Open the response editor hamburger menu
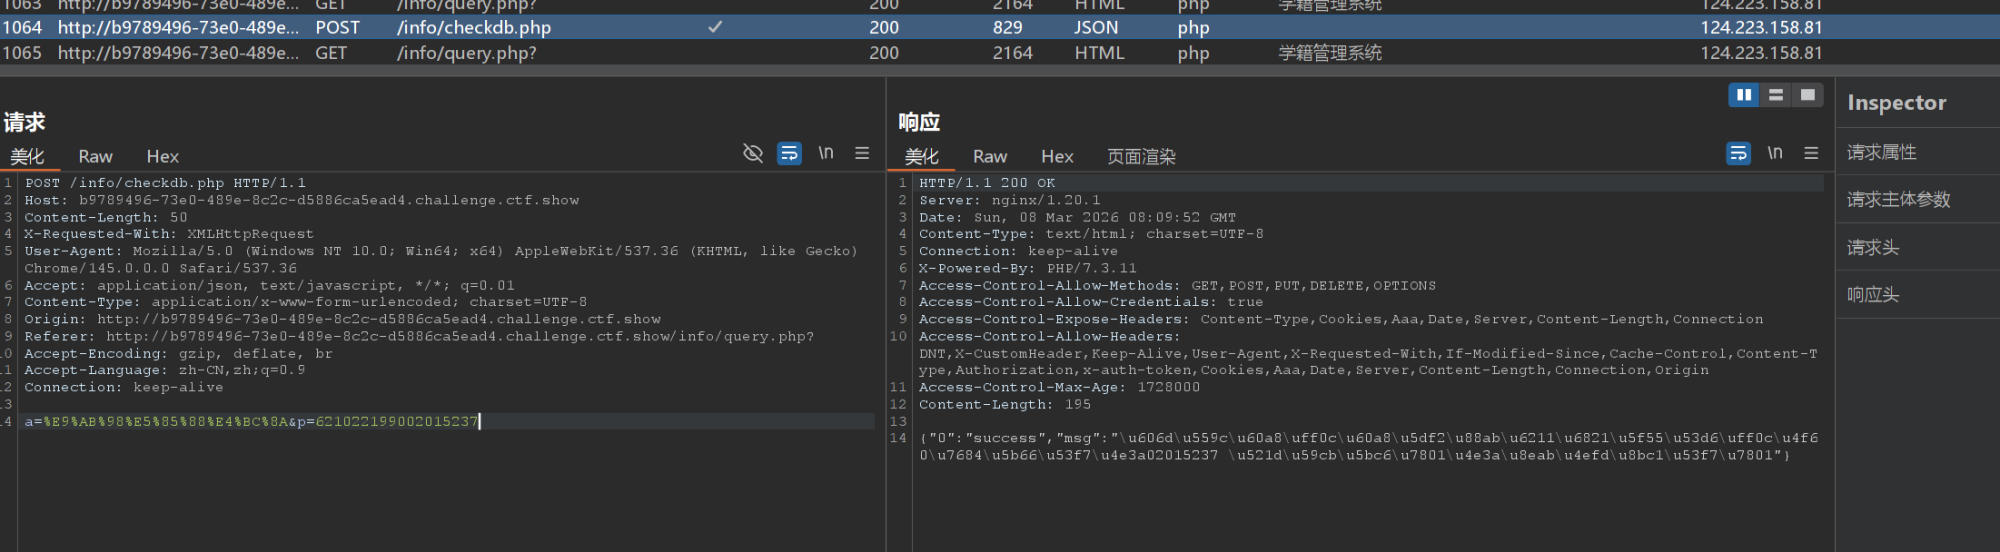 pos(1811,153)
